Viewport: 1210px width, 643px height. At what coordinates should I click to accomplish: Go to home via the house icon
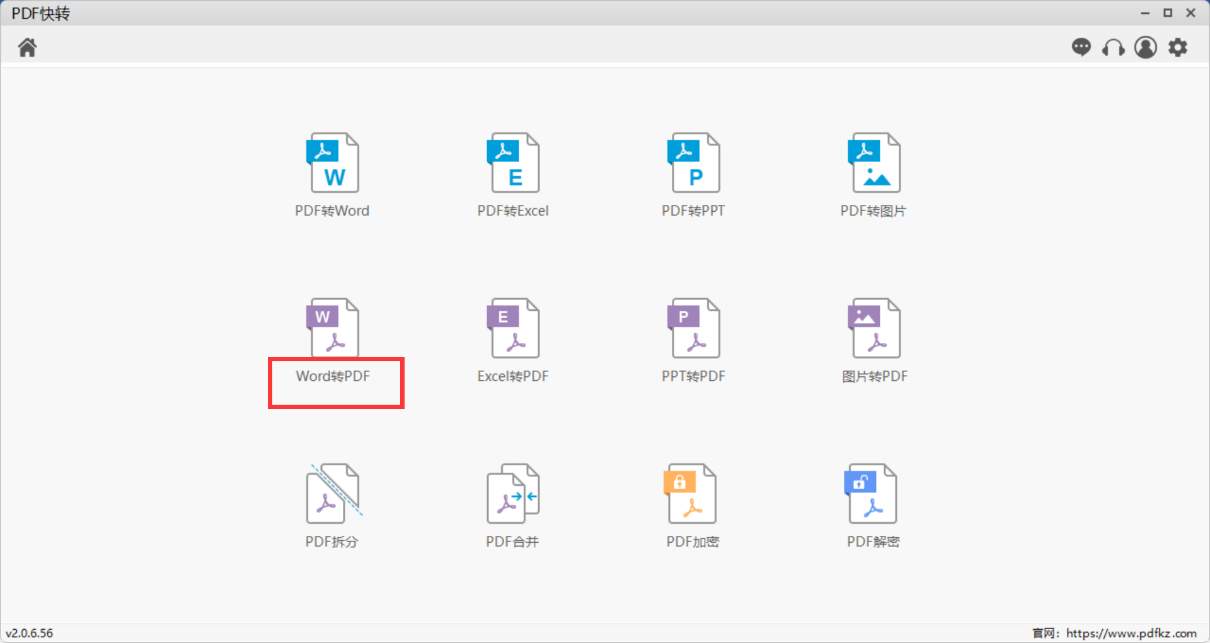click(x=27, y=47)
